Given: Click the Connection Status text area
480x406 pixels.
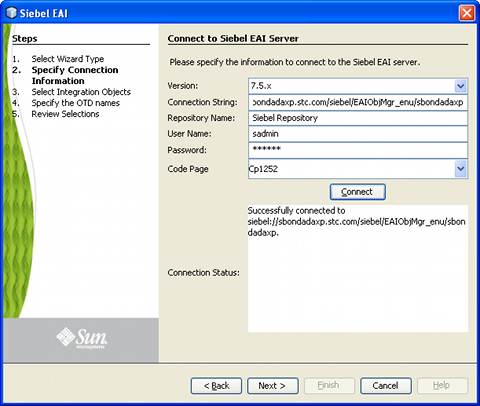Looking at the screenshot, I should pyautogui.click(x=358, y=268).
